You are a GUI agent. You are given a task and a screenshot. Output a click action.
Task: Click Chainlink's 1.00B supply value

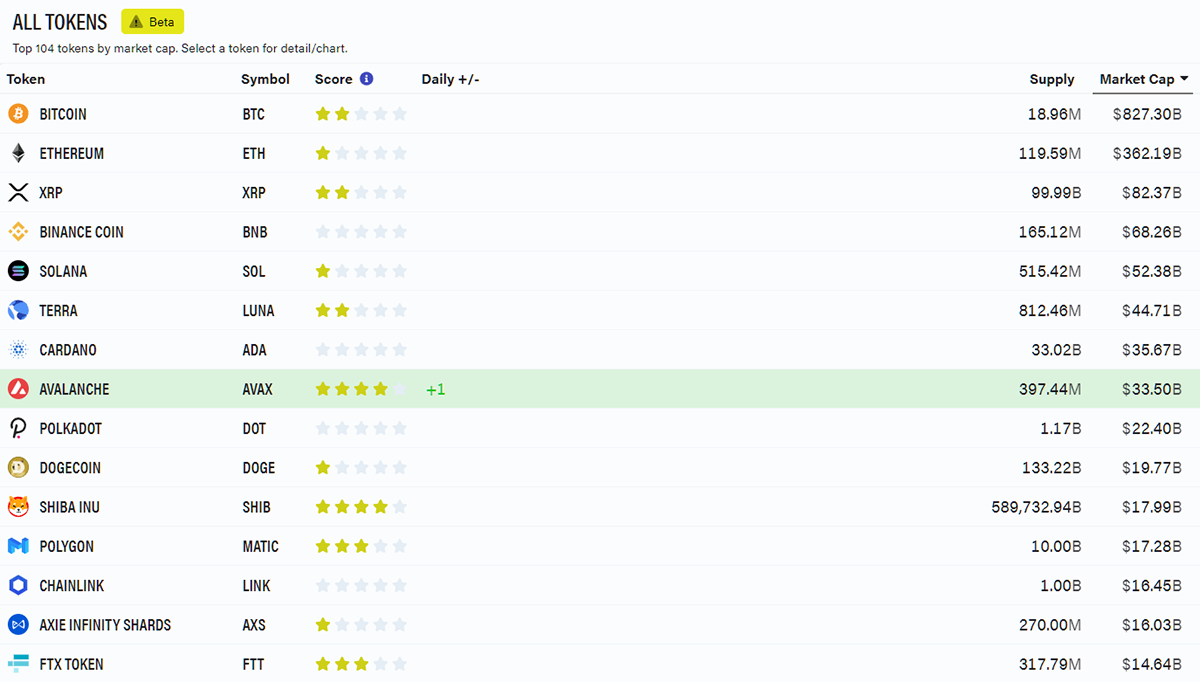pos(1061,586)
